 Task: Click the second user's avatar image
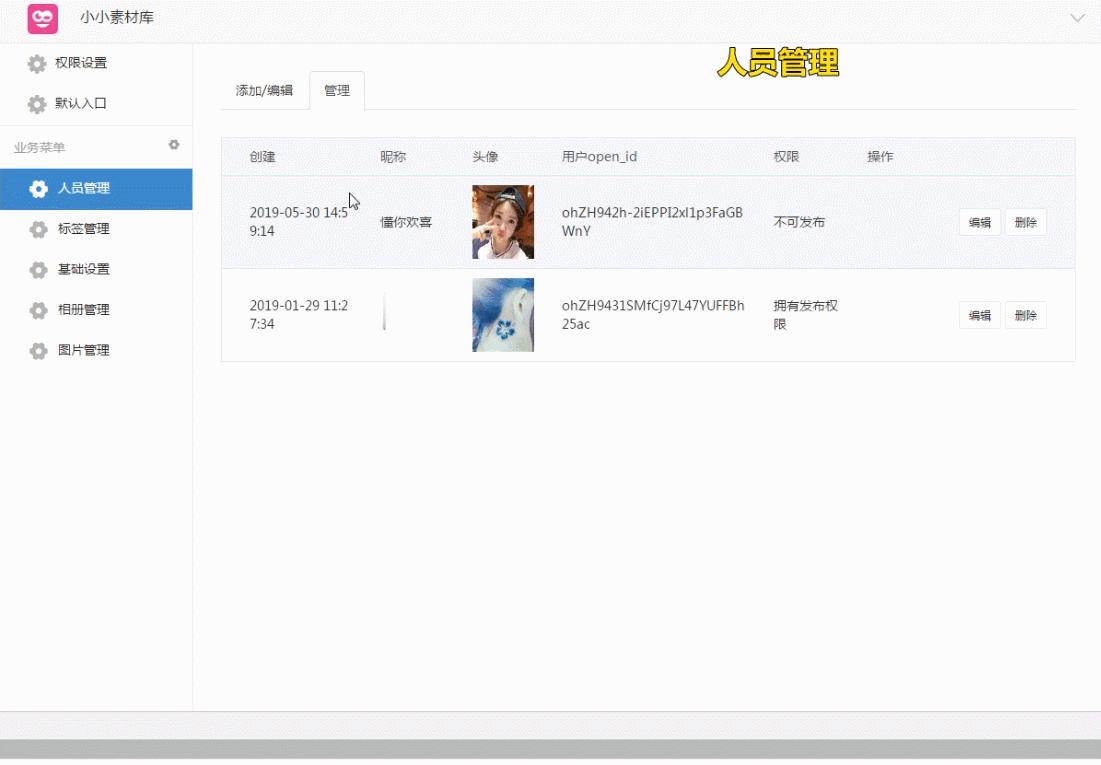[x=503, y=315]
